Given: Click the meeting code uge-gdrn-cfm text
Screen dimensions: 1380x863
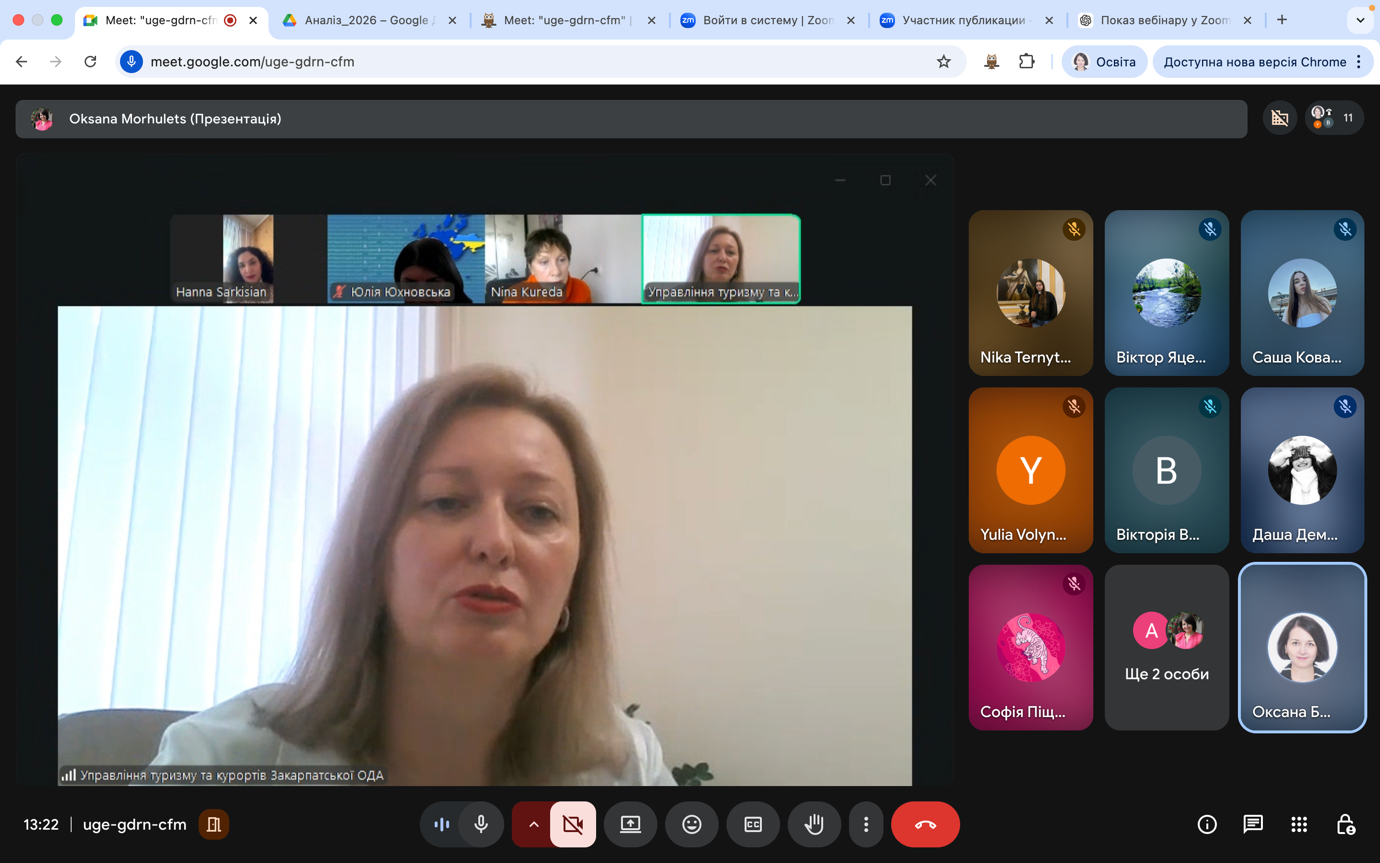Looking at the screenshot, I should (135, 825).
